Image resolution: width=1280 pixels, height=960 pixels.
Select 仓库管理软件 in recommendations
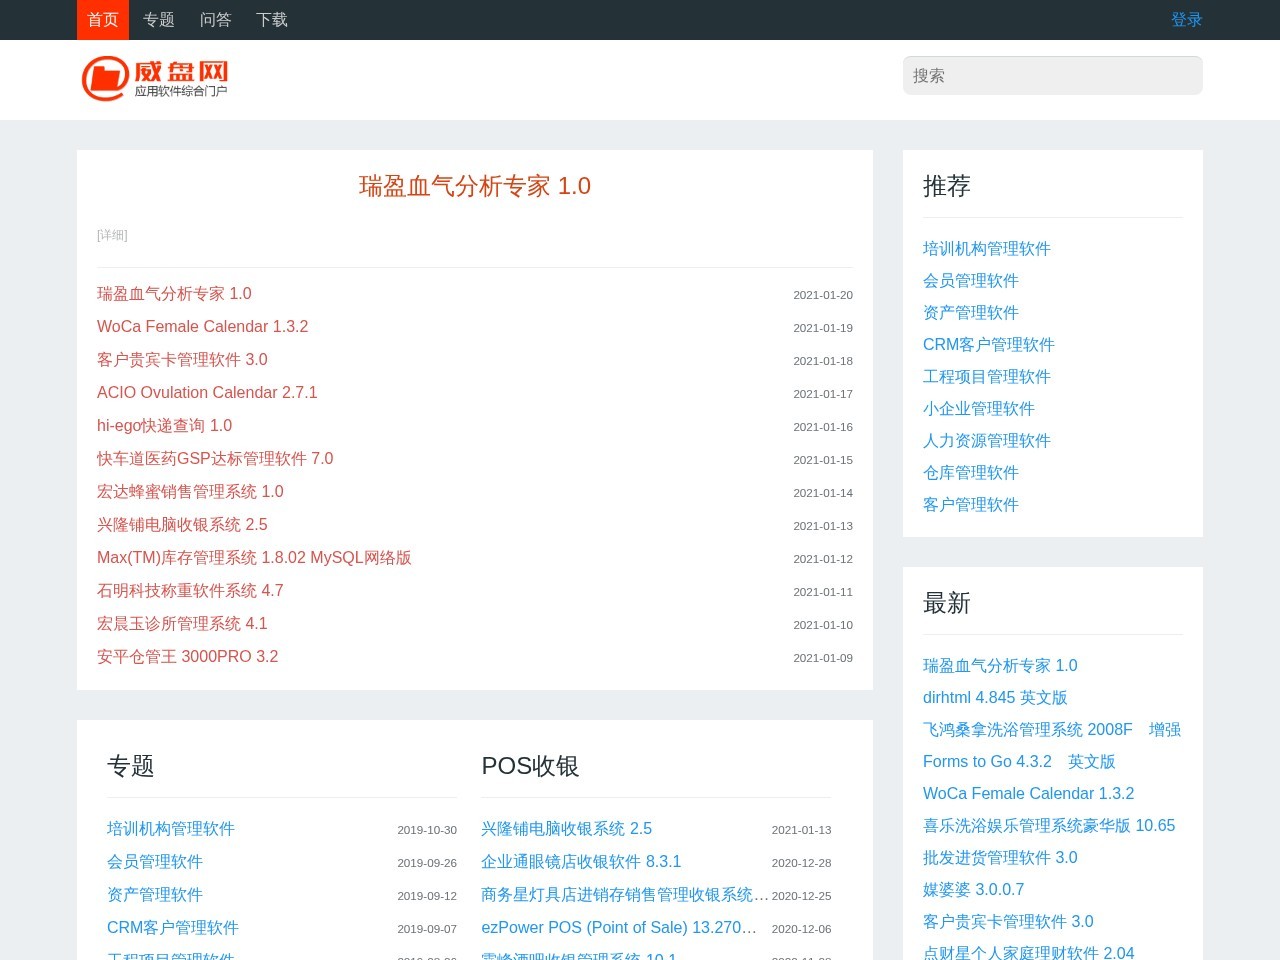coord(970,473)
